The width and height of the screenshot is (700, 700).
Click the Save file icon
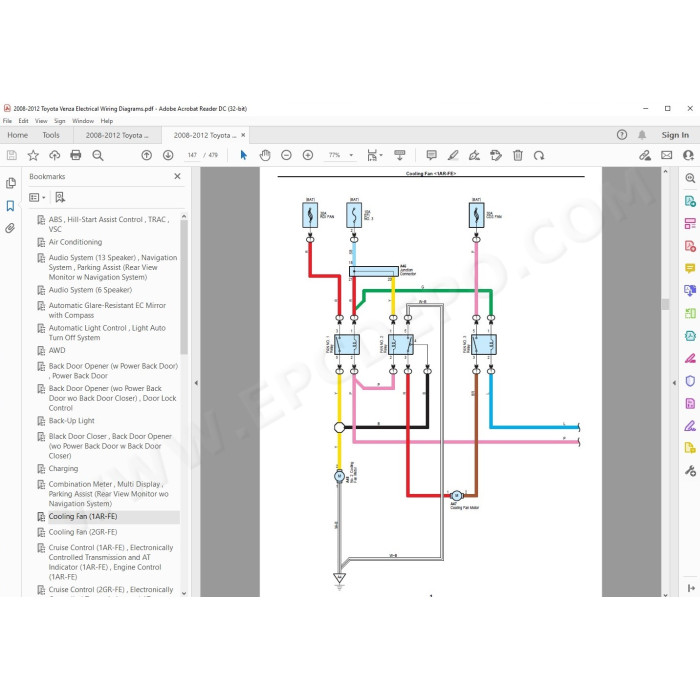pyautogui.click(x=12, y=155)
